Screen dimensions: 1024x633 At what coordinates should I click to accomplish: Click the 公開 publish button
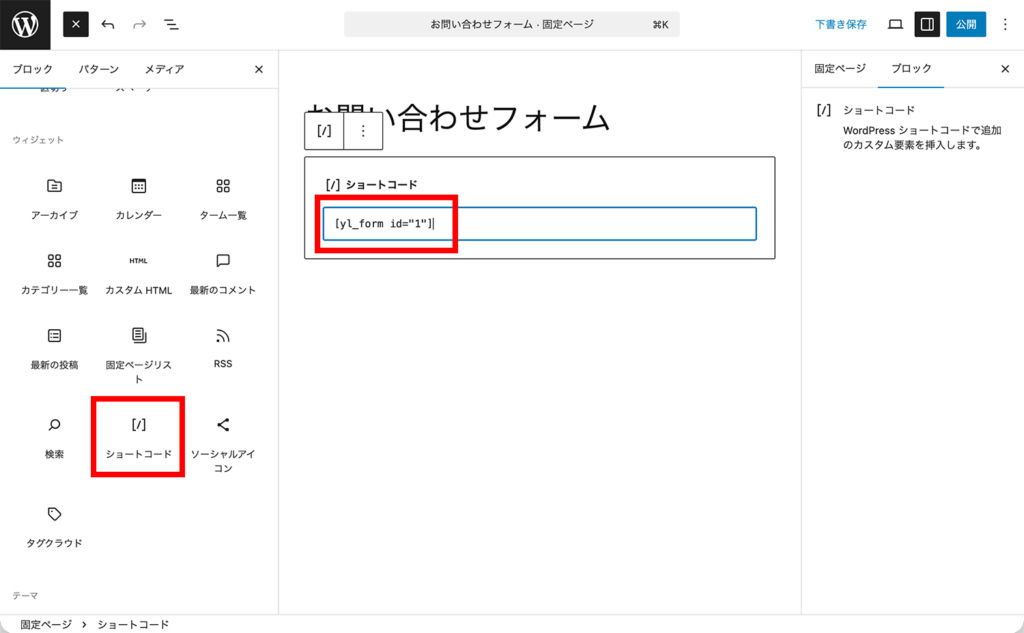966,24
